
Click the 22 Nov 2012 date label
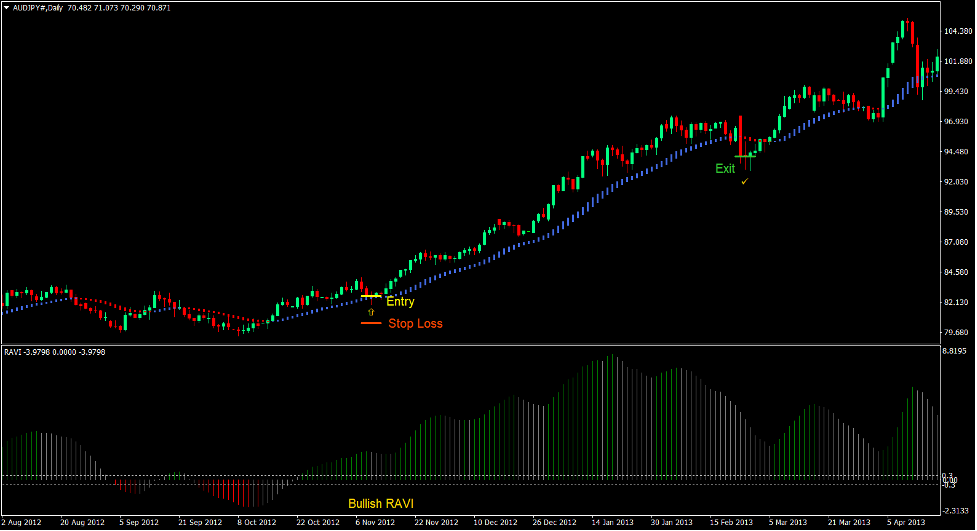click(x=436, y=522)
